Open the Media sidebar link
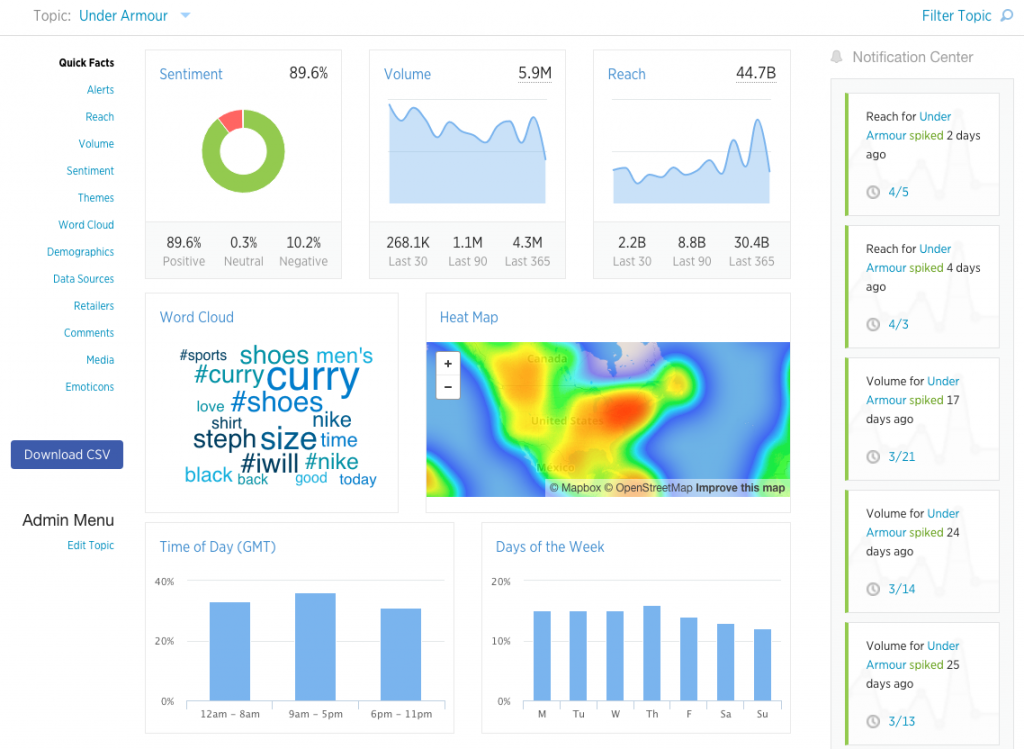Image resolution: width=1024 pixels, height=749 pixels. [x=100, y=360]
